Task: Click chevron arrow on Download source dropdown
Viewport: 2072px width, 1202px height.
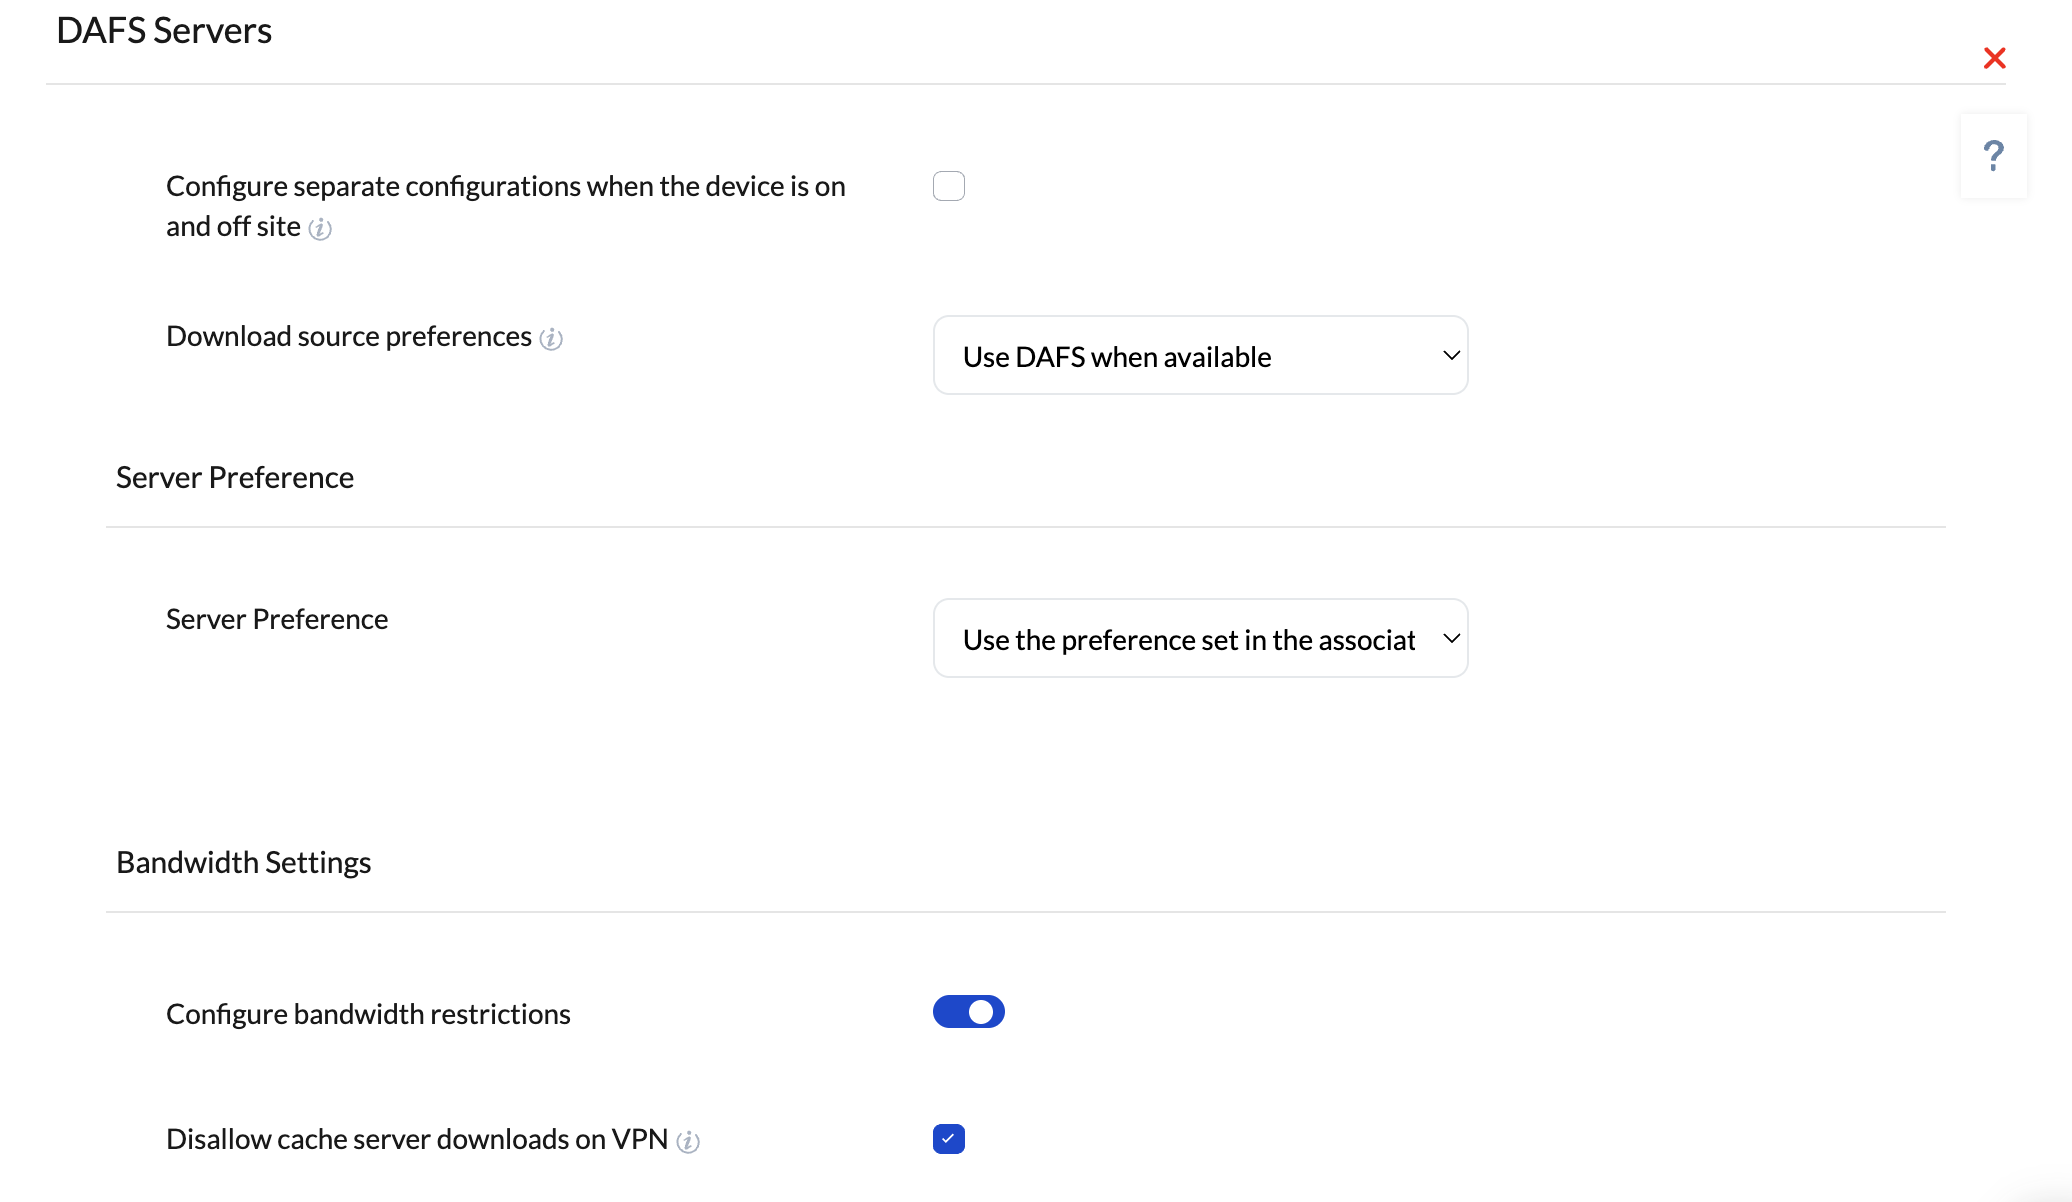Action: tap(1451, 355)
